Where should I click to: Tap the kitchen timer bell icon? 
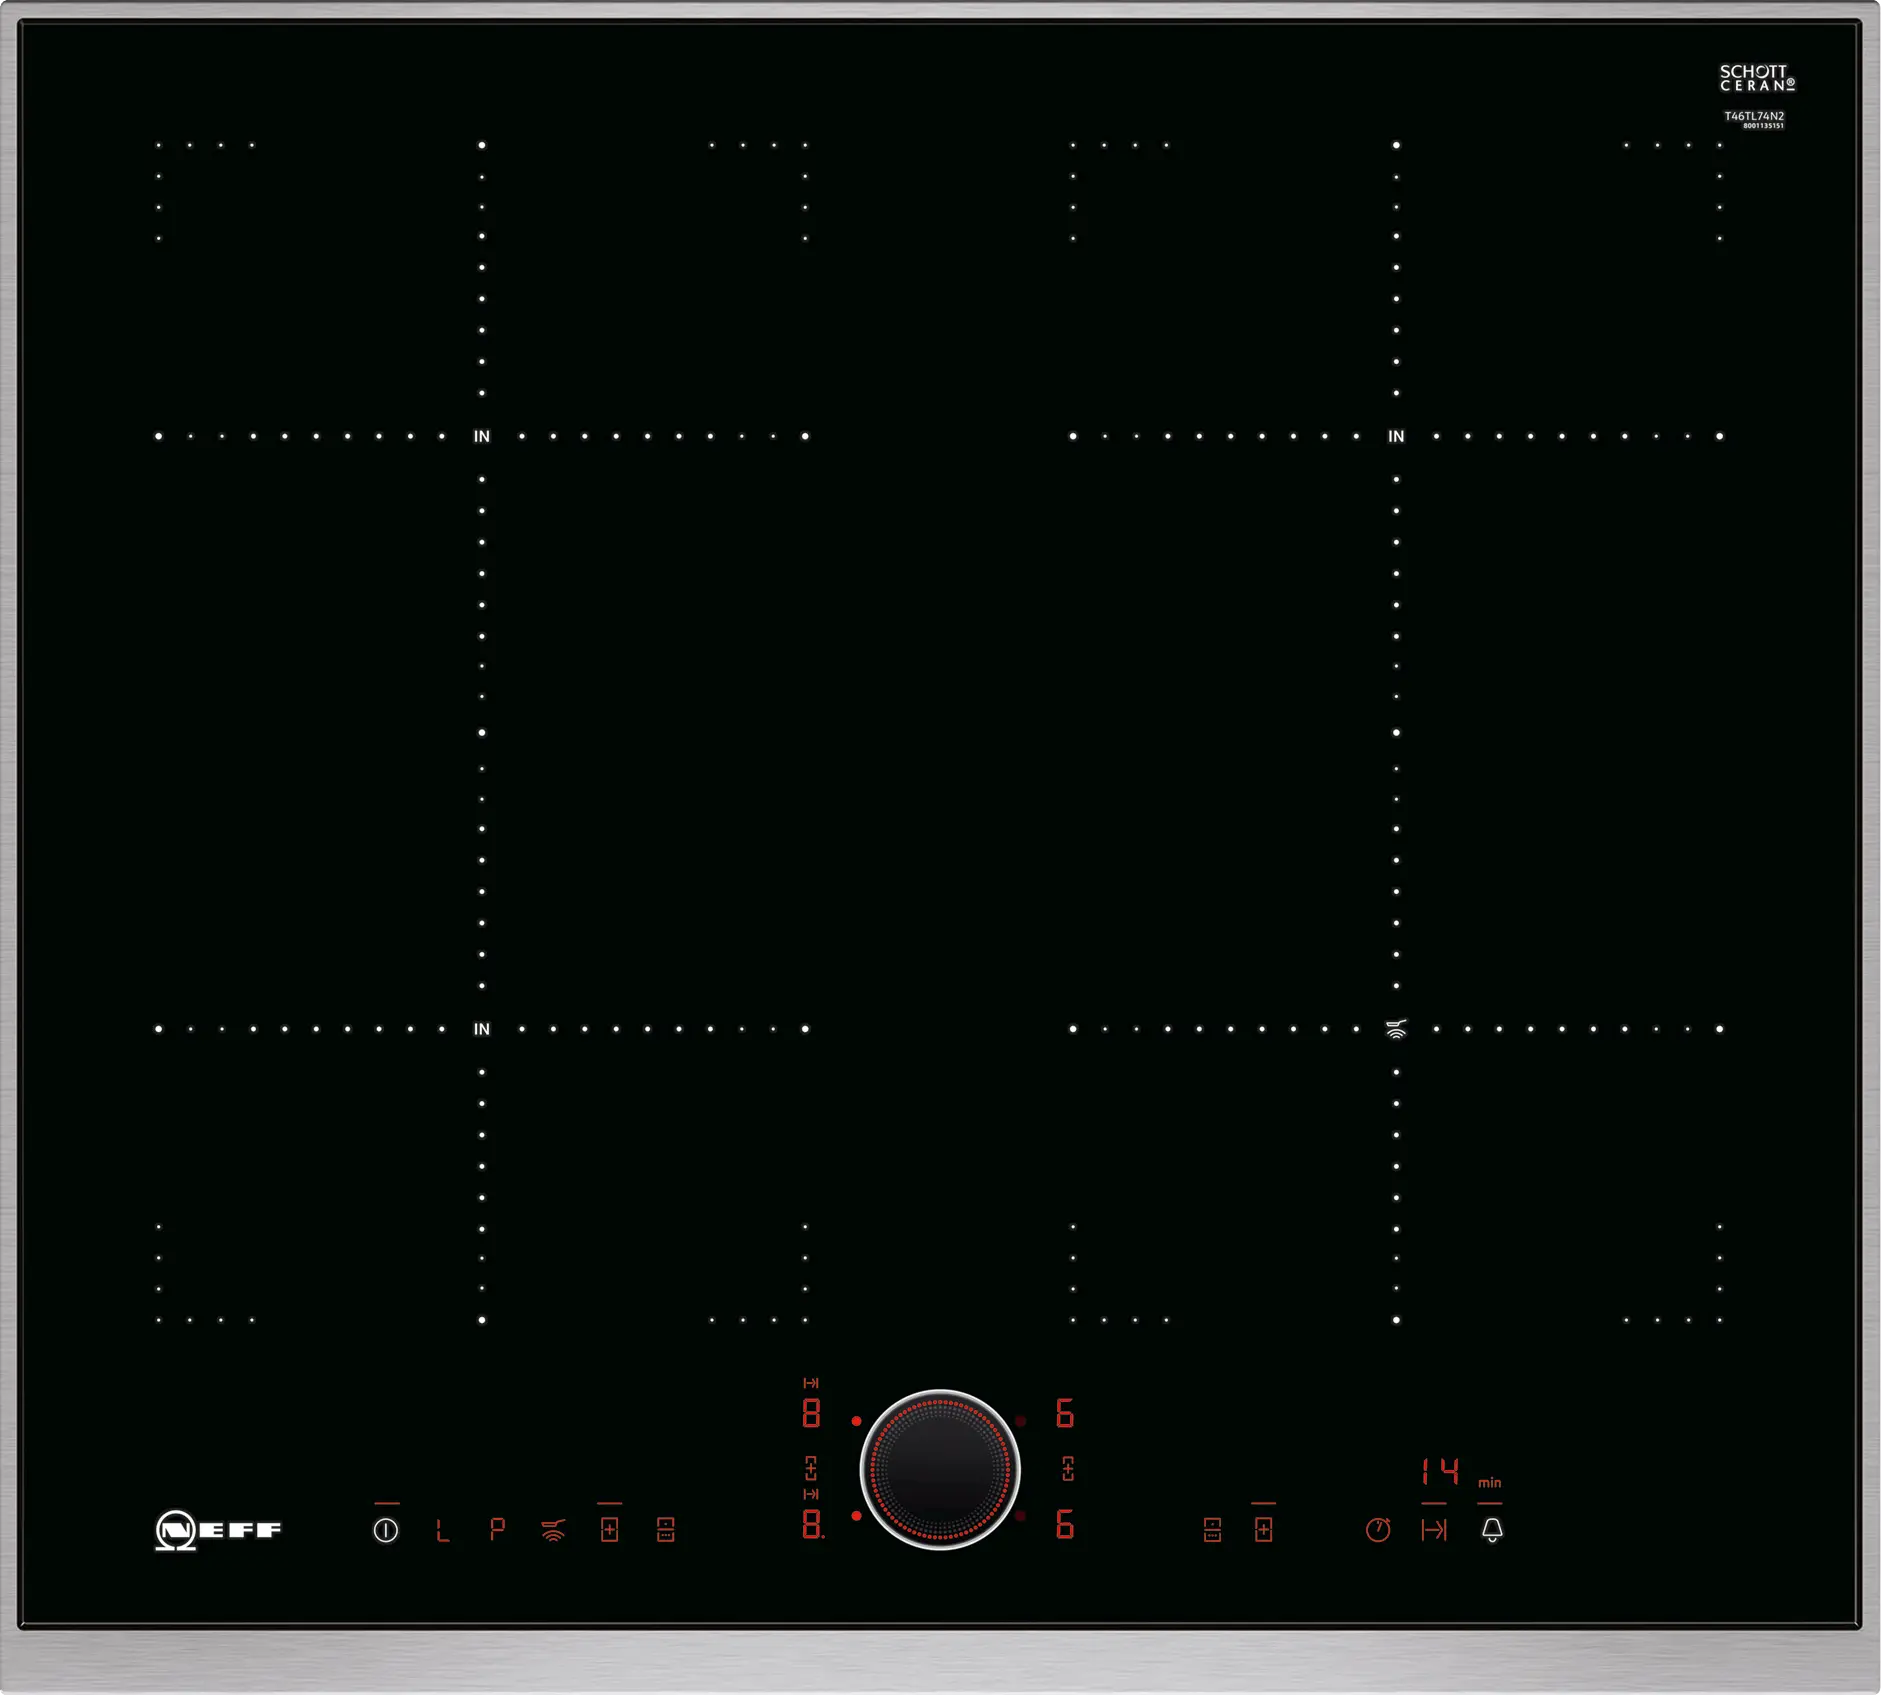point(1491,1530)
